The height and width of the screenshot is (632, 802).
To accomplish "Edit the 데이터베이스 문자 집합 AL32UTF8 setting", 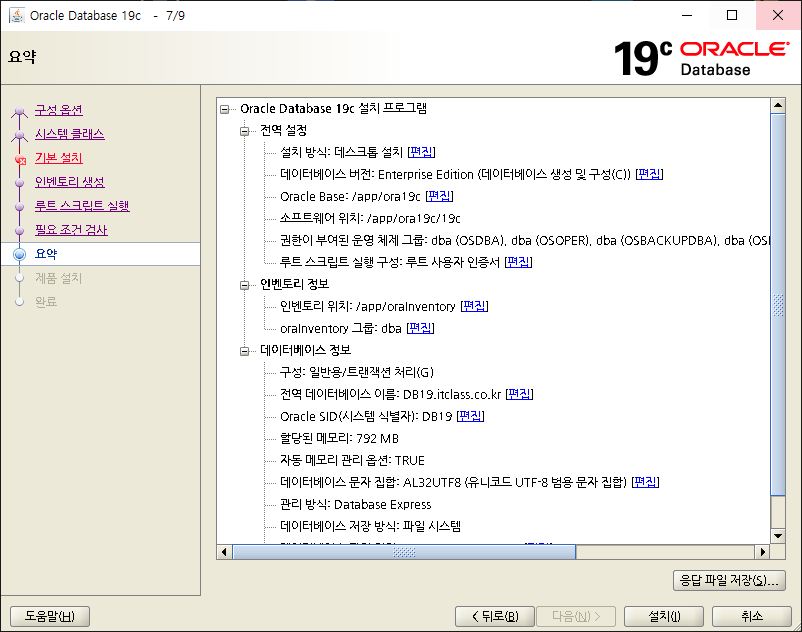I will (645, 482).
